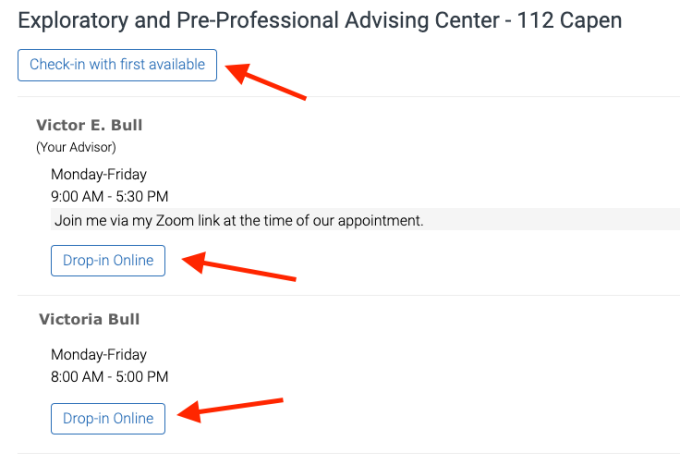Click Drop-in Online under Victor E. Bull
This screenshot has width=680, height=465.
pyautogui.click(x=108, y=261)
